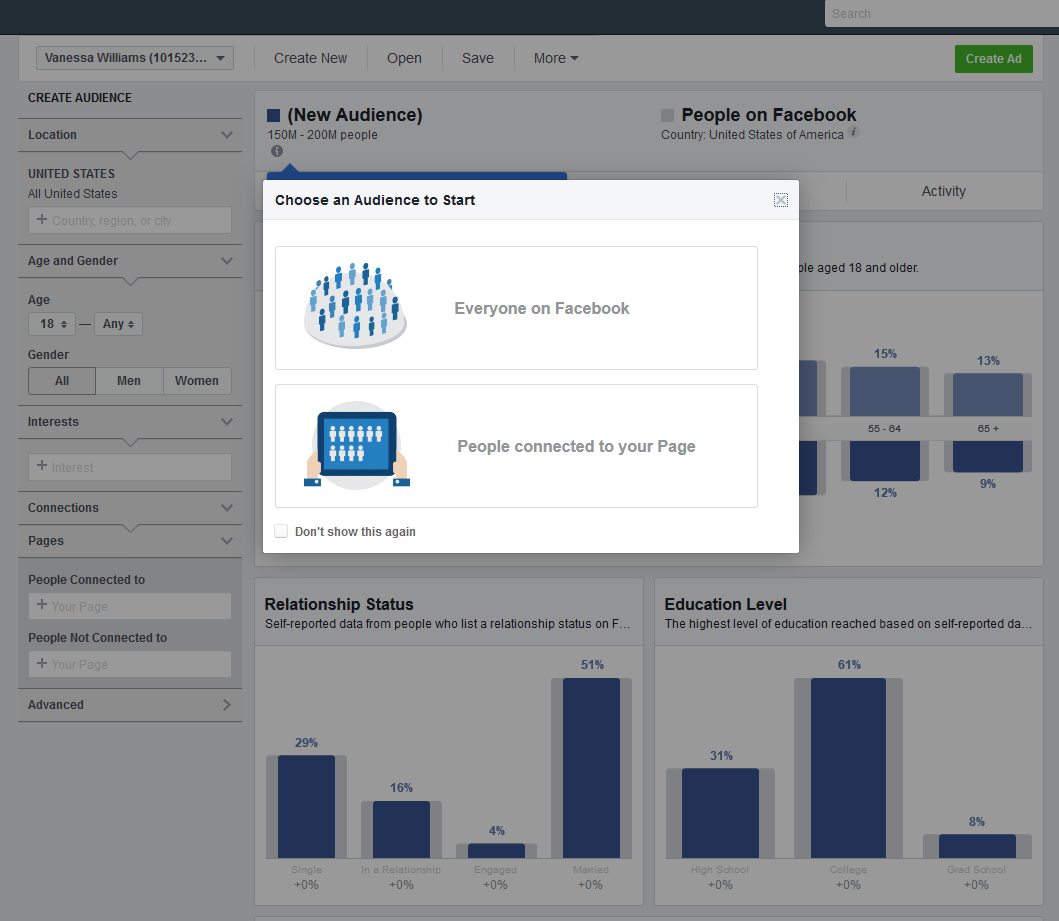Viewport: 1059px width, 921px height.
Task: Enable the Don't show this again checkbox
Action: (281, 530)
